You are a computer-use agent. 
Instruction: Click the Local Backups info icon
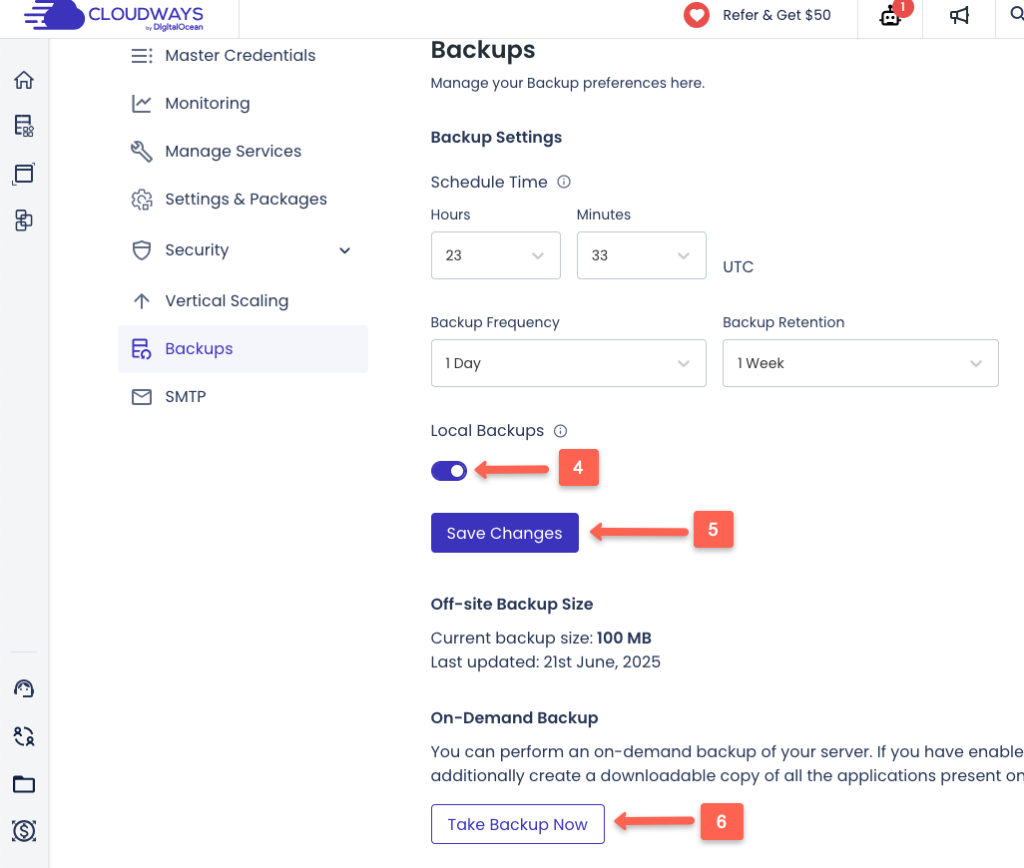[x=560, y=430]
